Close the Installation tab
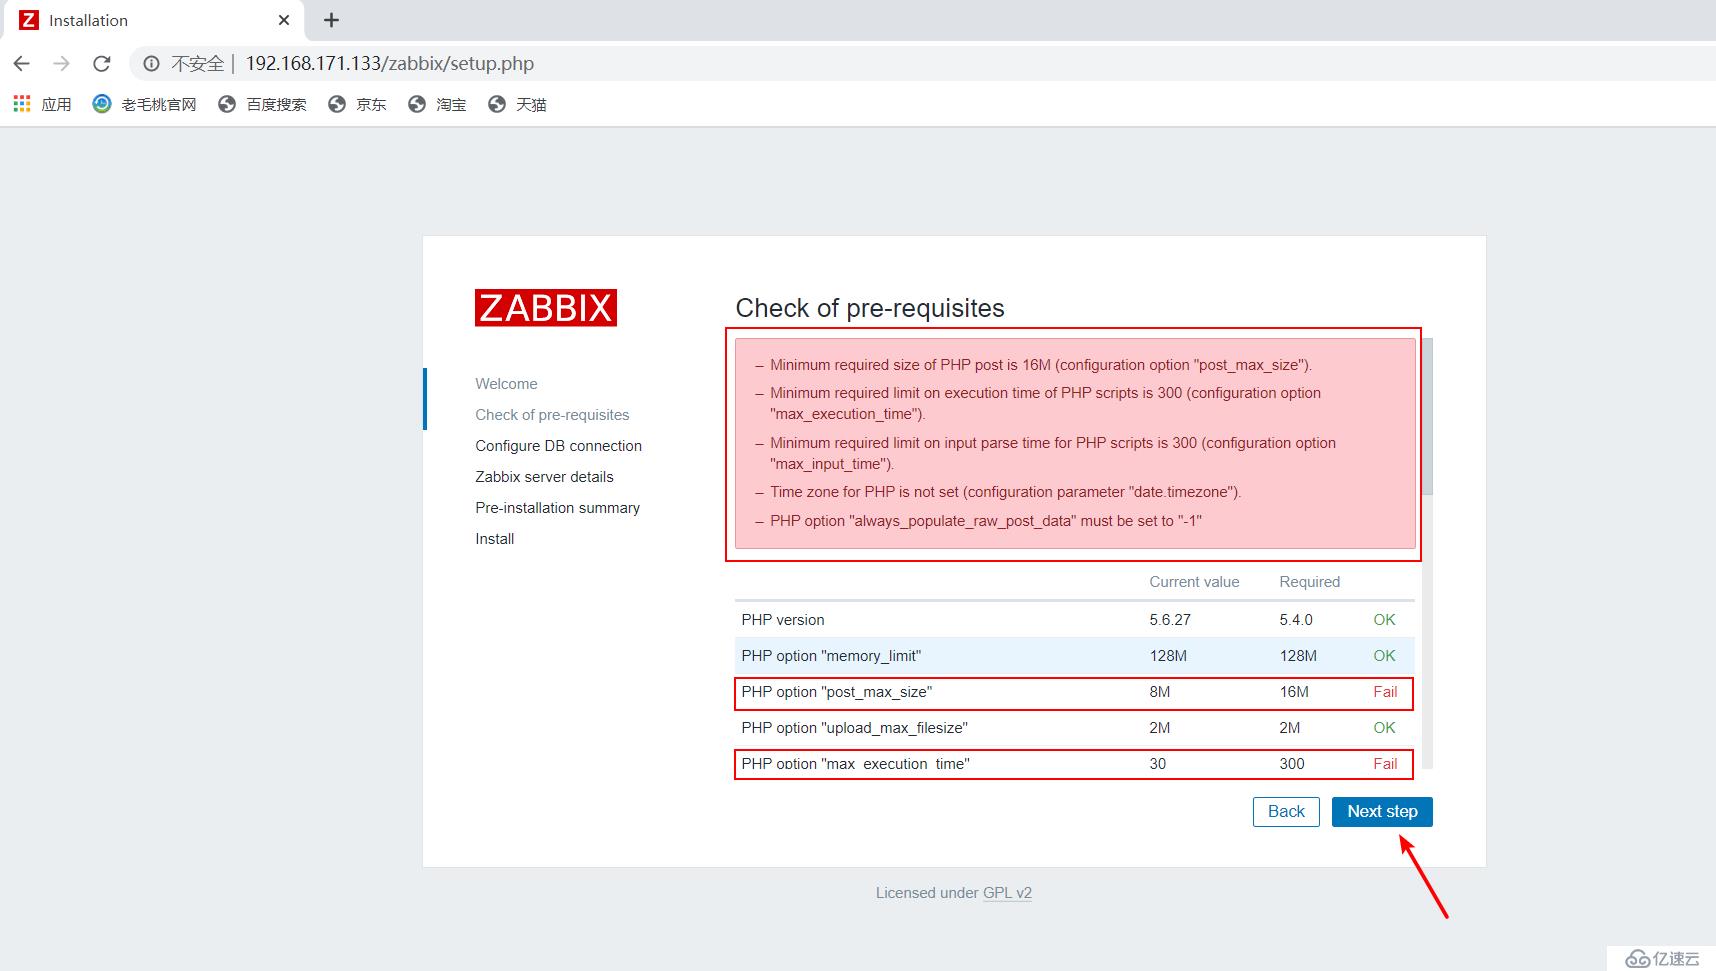Image resolution: width=1716 pixels, height=971 pixels. coord(284,20)
